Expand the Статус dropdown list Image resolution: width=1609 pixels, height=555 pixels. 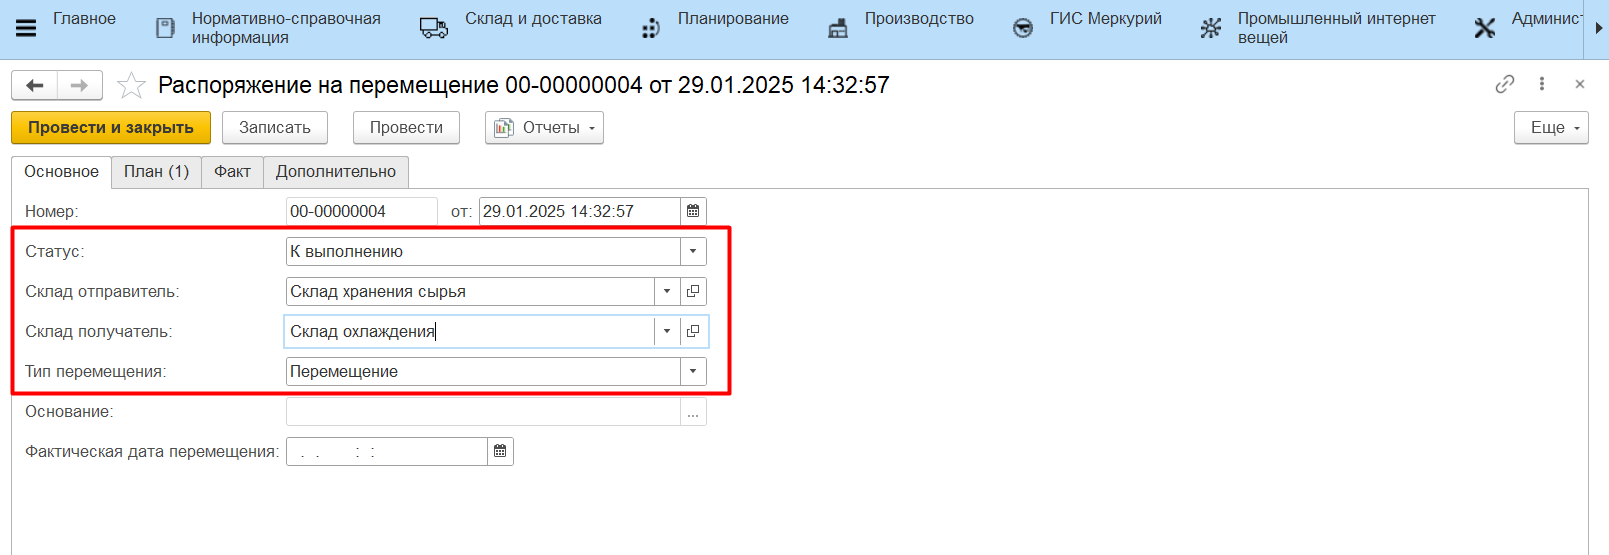693,252
